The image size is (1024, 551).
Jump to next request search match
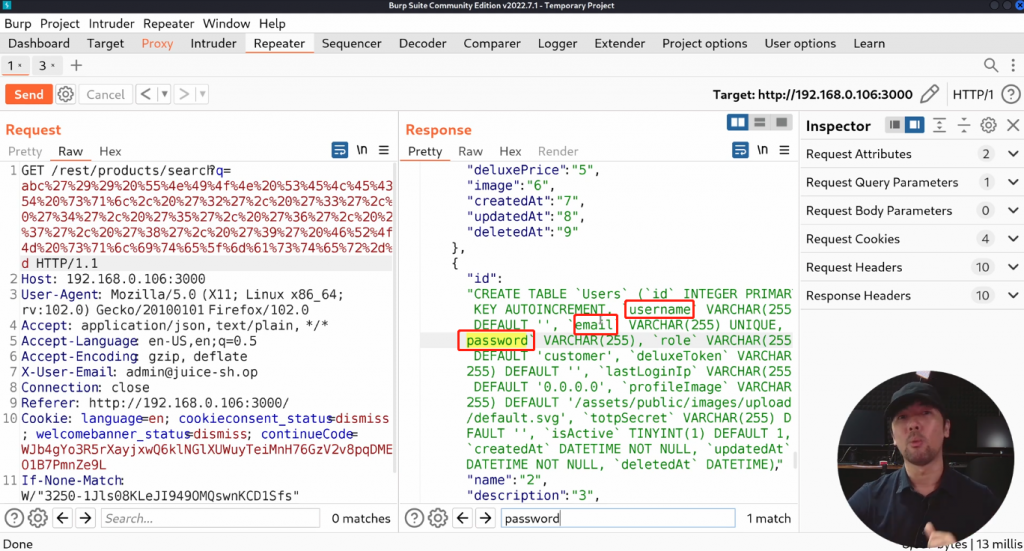[86, 518]
